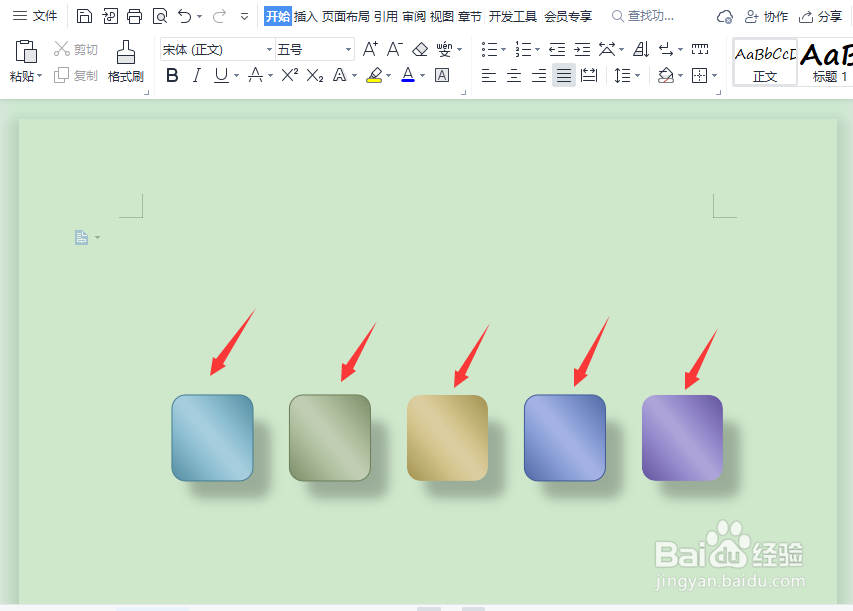Click the show paragraph marks icon
The image size is (853, 611).
pos(666,50)
